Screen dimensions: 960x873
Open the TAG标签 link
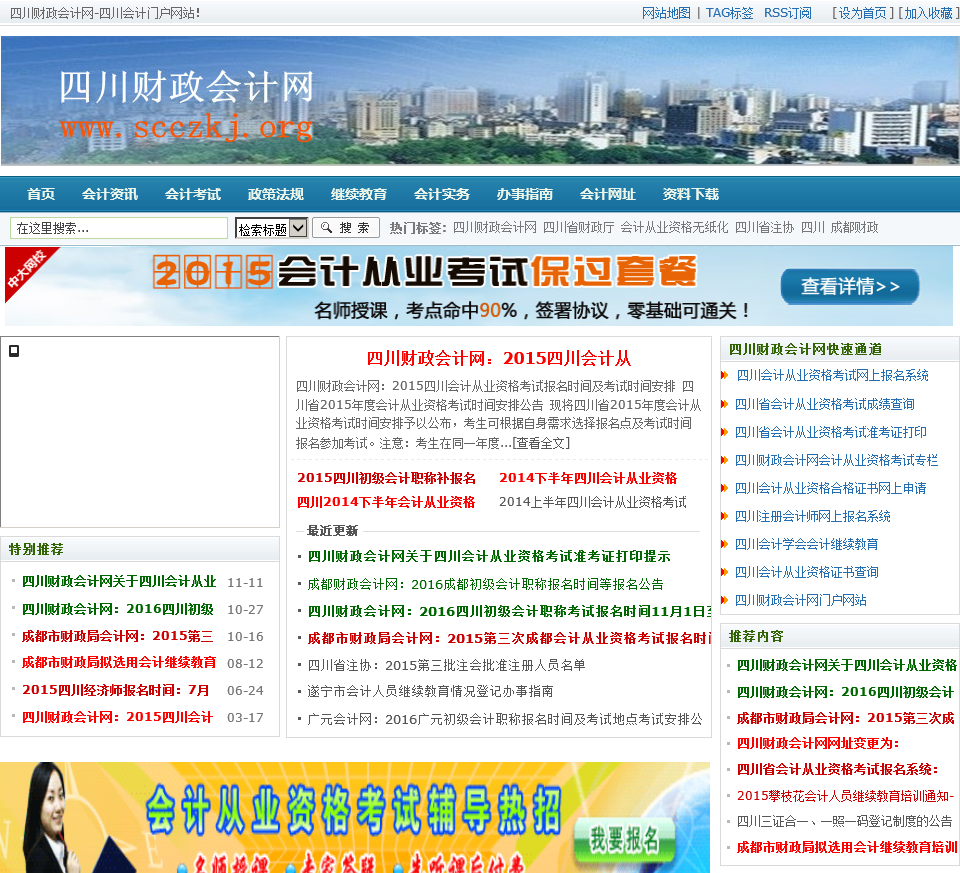[729, 13]
